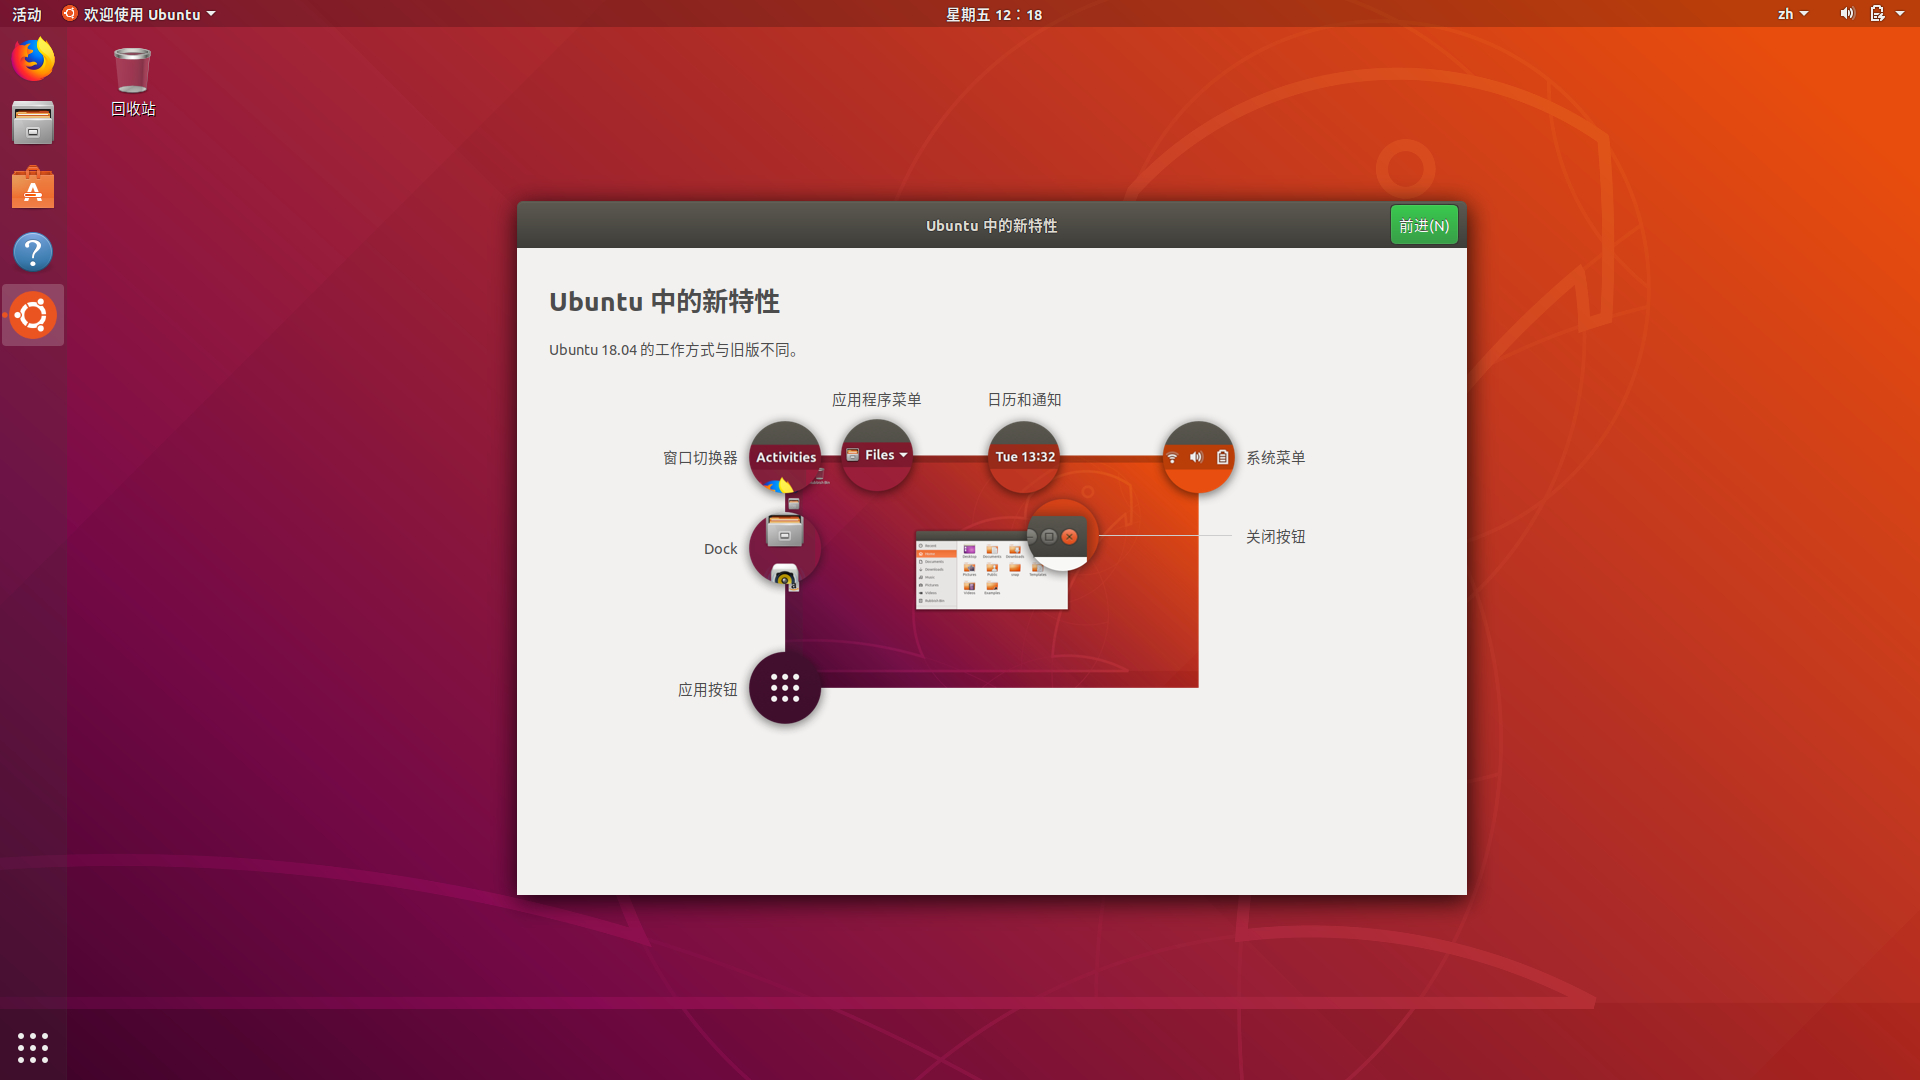Screen dimensions: 1920x1080
Task: Open the Help dock icon
Action: point(33,252)
